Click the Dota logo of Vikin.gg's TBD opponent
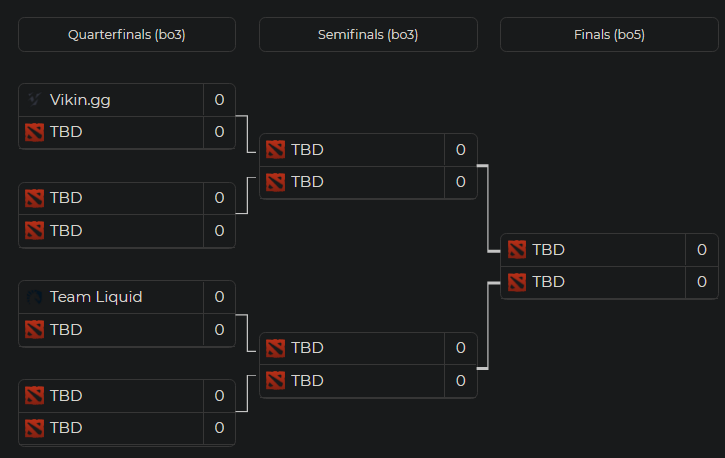725x458 pixels. click(x=35, y=132)
